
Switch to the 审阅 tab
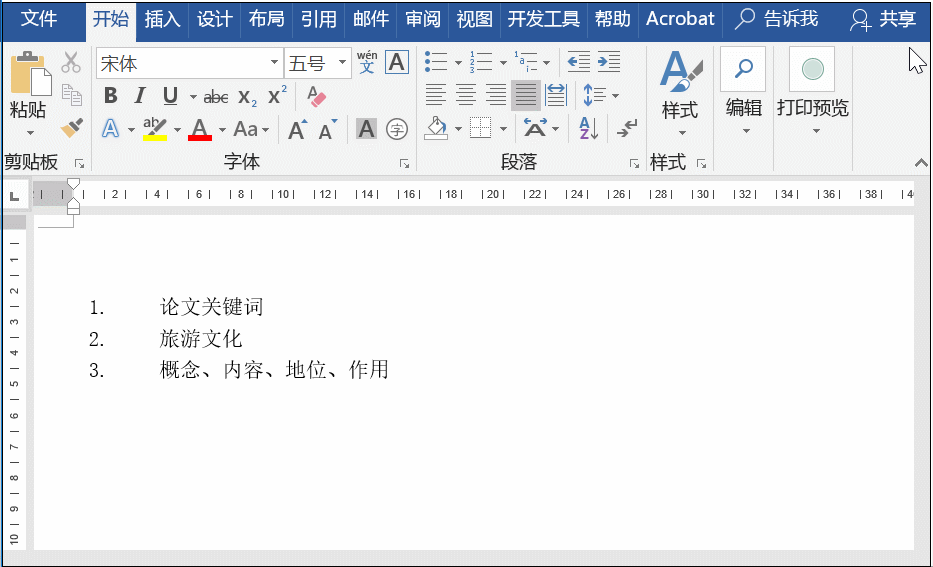[x=423, y=19]
